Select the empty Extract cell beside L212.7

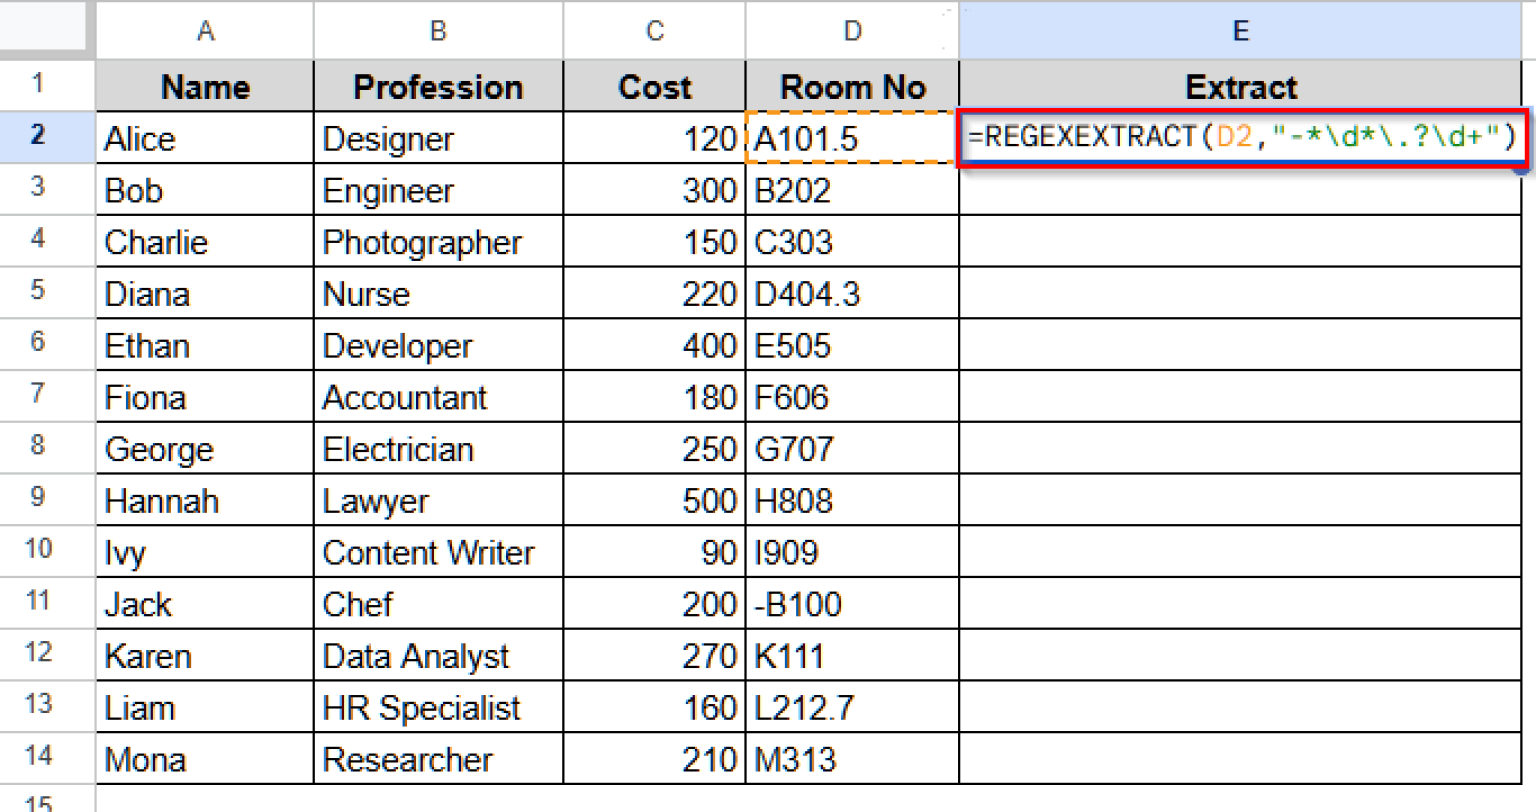click(1240, 707)
